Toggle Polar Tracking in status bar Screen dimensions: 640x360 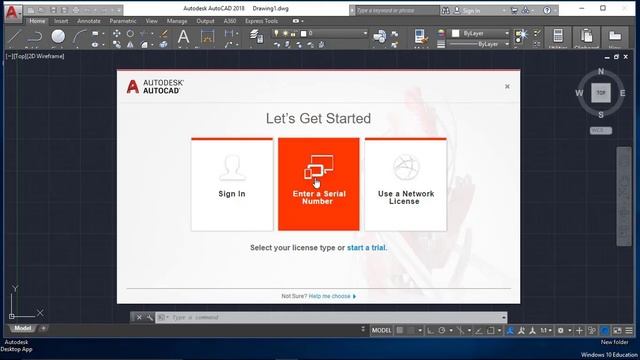pyautogui.click(x=442, y=330)
